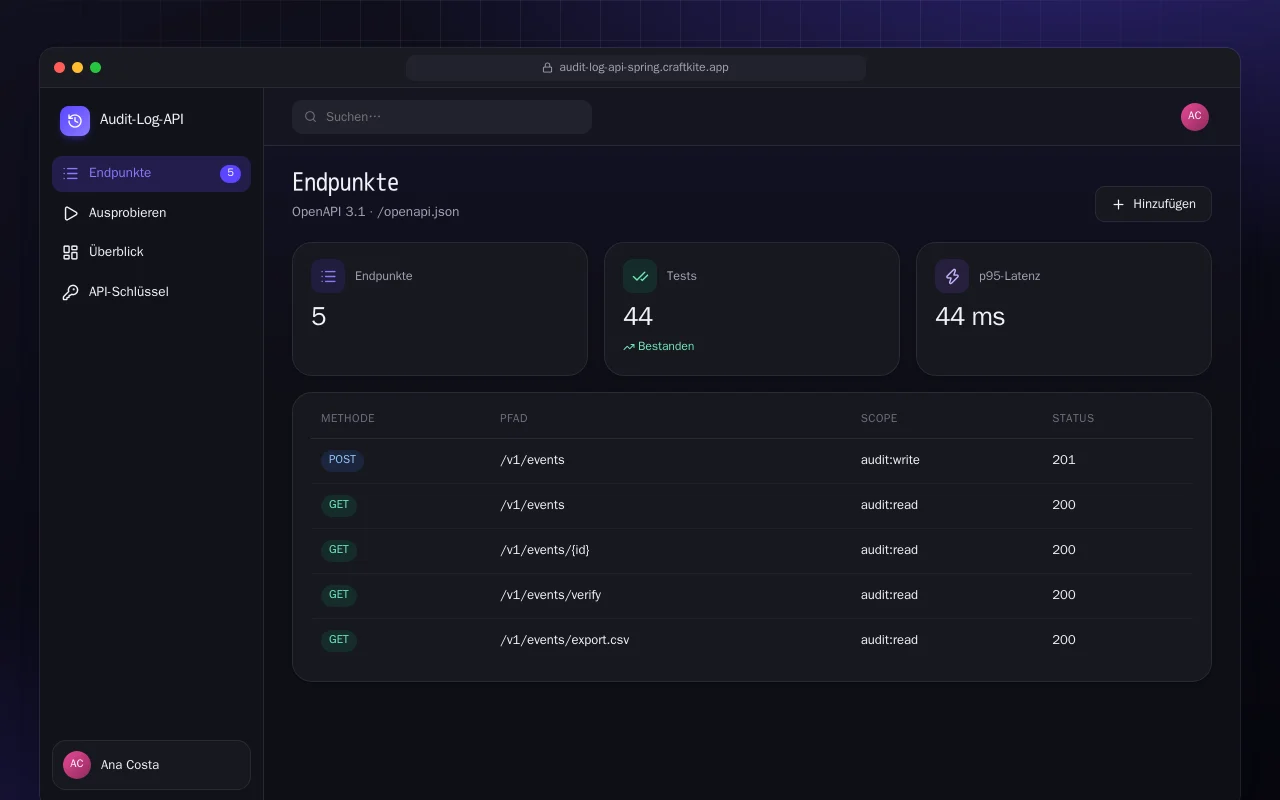The height and width of the screenshot is (800, 1280).
Task: Open the Endpunkte sidebar item
Action: (x=151, y=173)
